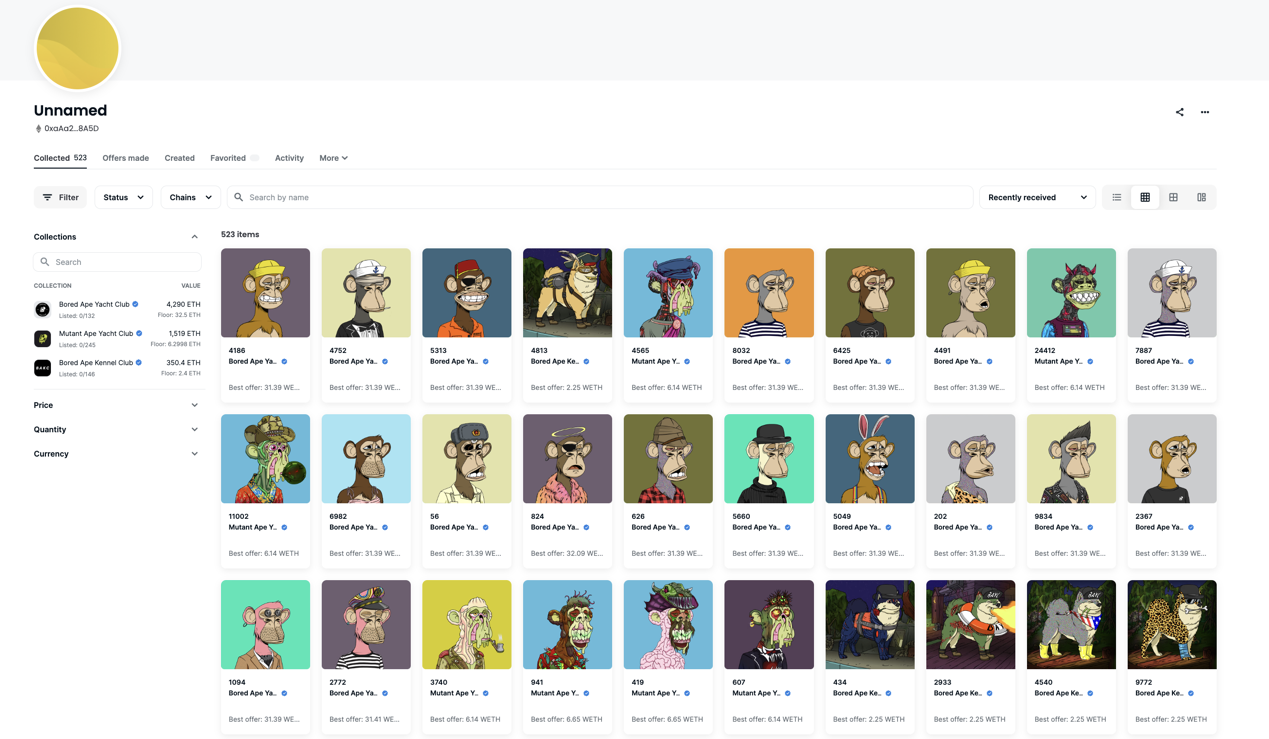1269x739 pixels.
Task: Switch to the Offers made tab
Action: 125,158
